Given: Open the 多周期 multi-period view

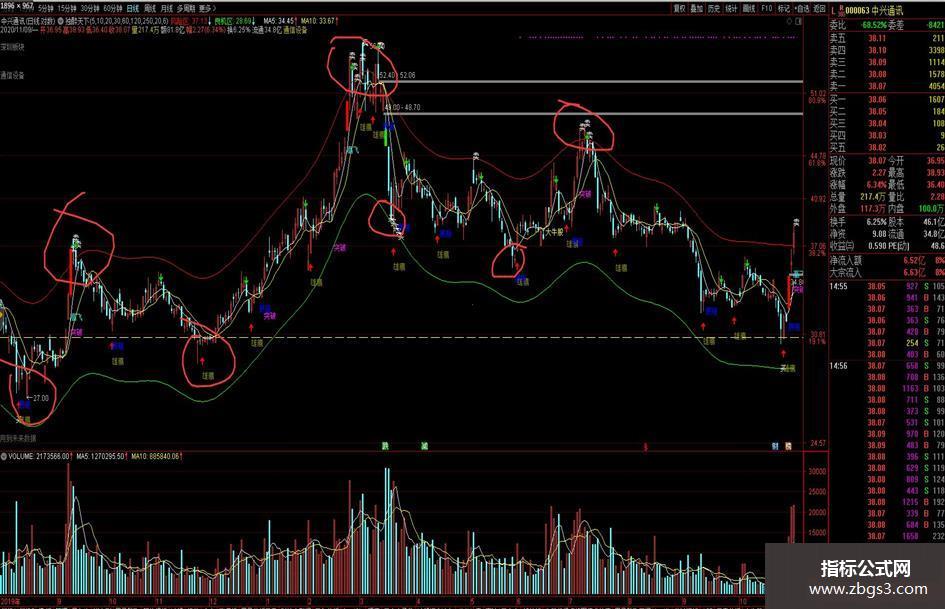Looking at the screenshot, I should pos(186,8).
